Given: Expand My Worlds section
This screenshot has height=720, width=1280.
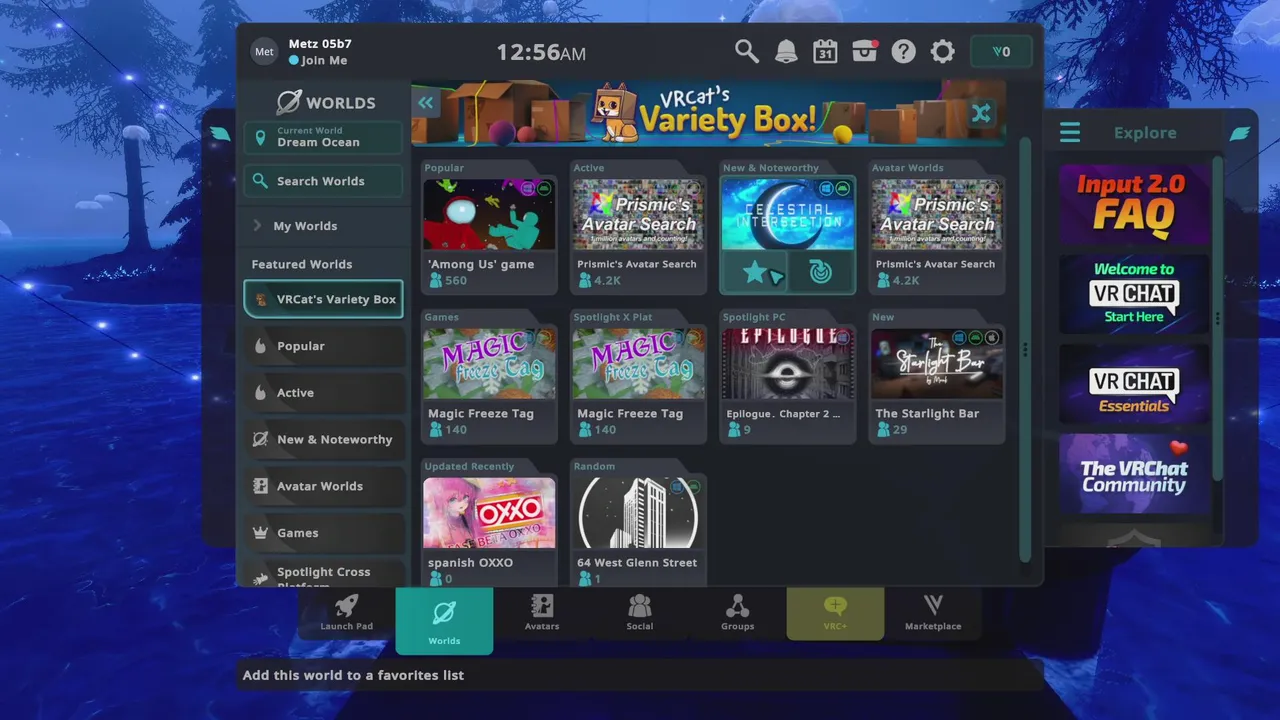Looking at the screenshot, I should 323,226.
